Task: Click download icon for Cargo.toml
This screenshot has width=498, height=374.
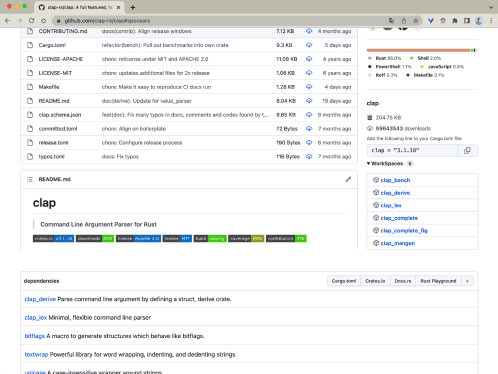Action: pos(309,45)
